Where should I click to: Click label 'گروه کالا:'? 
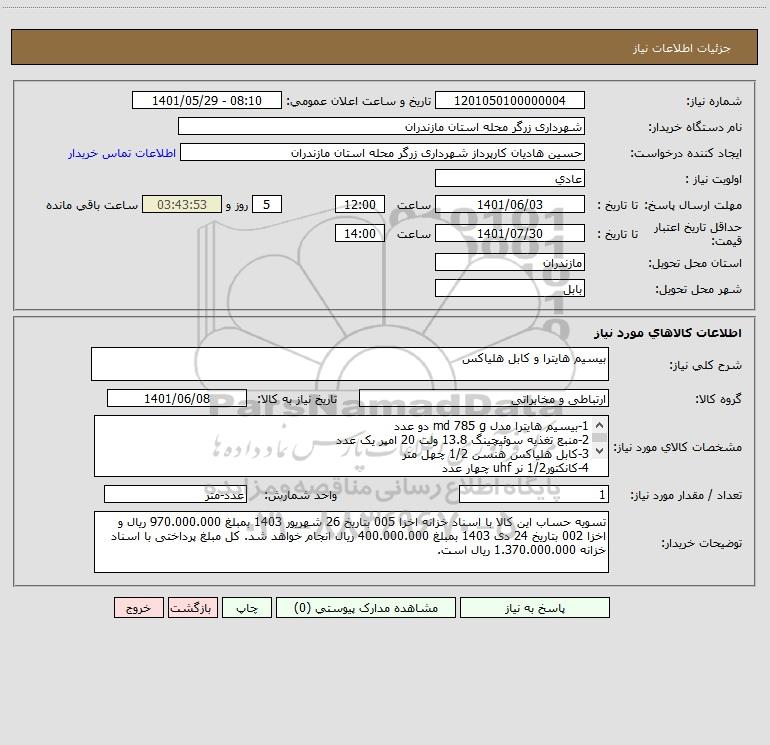coord(718,399)
